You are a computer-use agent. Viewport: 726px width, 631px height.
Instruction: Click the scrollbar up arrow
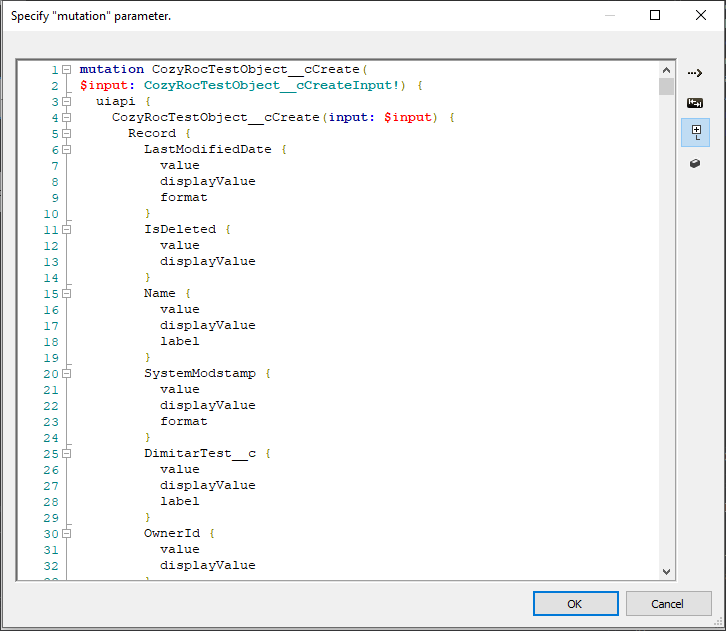(667, 70)
